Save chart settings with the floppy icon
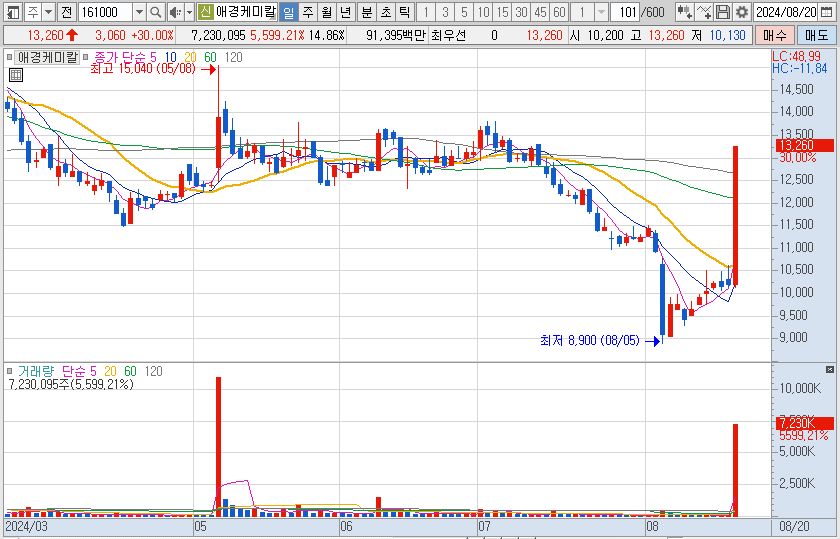The width and height of the screenshot is (840, 539). click(x=723, y=12)
